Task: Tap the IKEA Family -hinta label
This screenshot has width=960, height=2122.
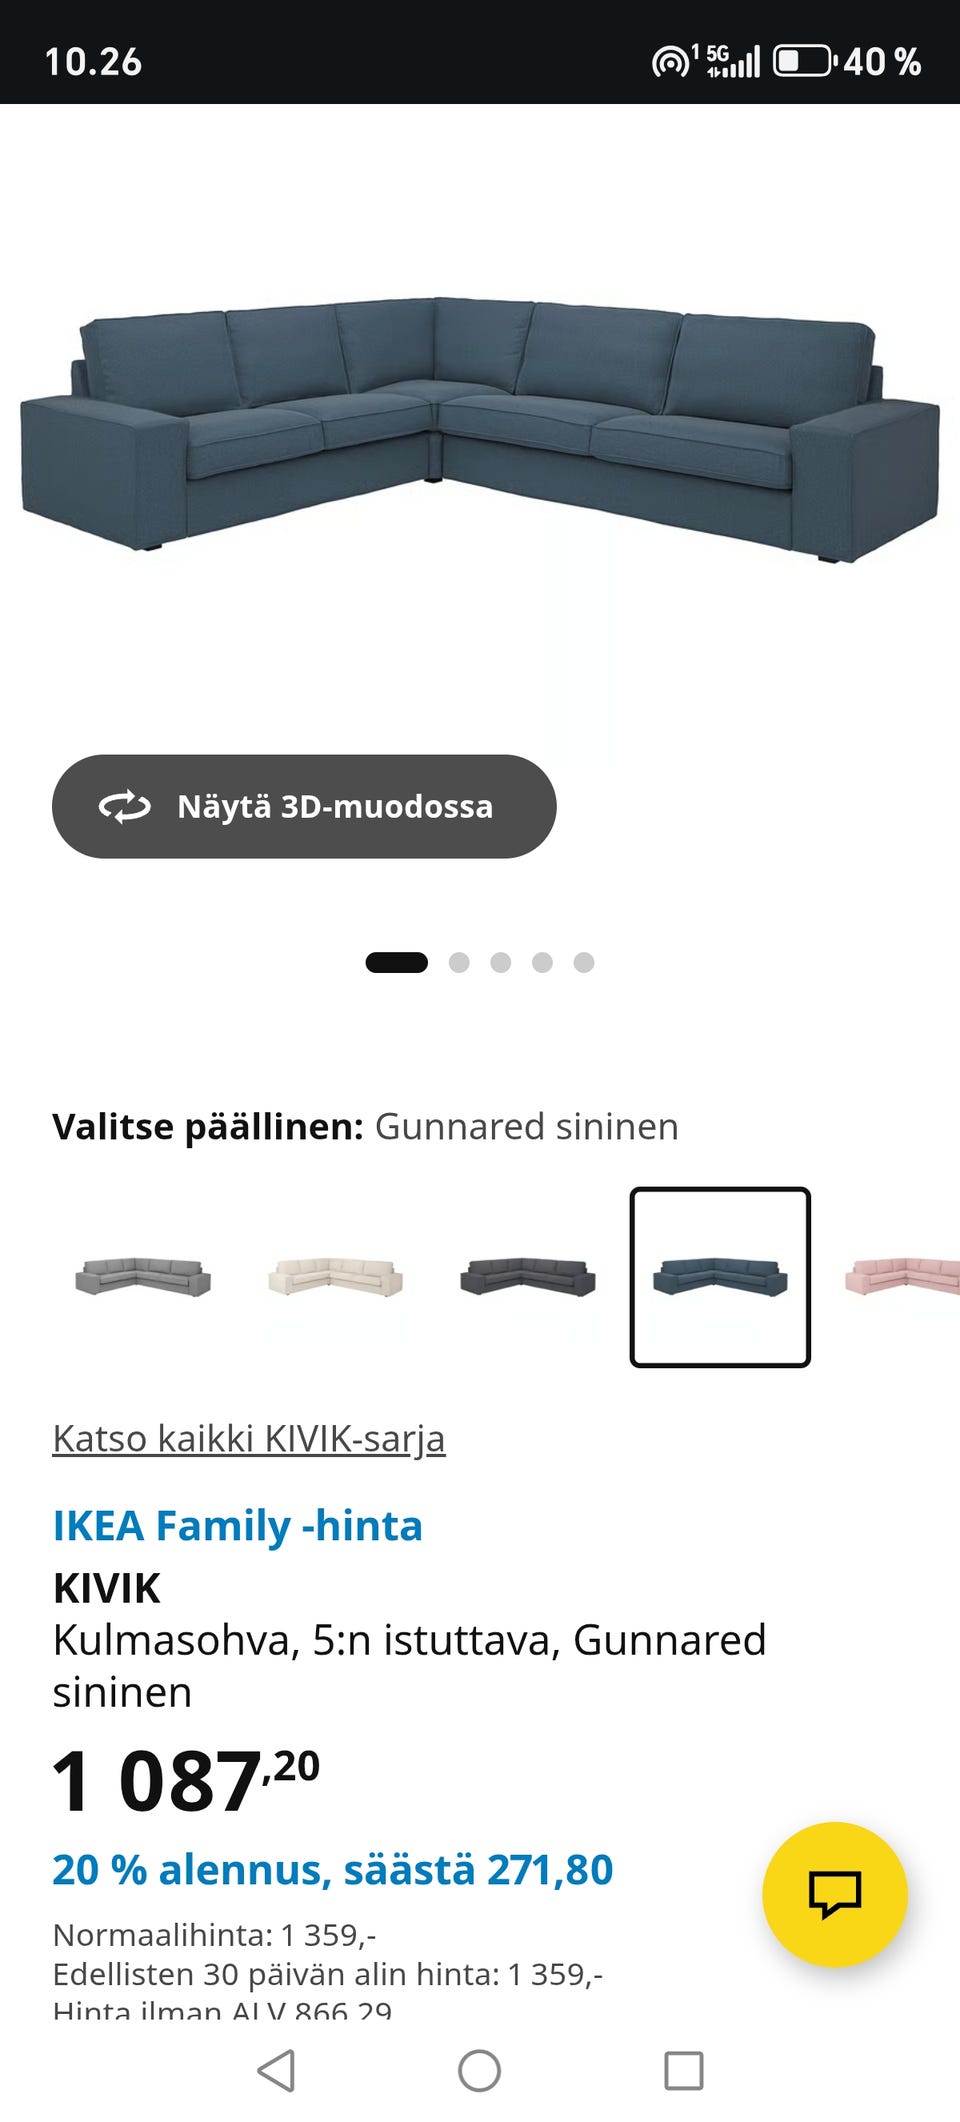Action: pyautogui.click(x=237, y=1525)
